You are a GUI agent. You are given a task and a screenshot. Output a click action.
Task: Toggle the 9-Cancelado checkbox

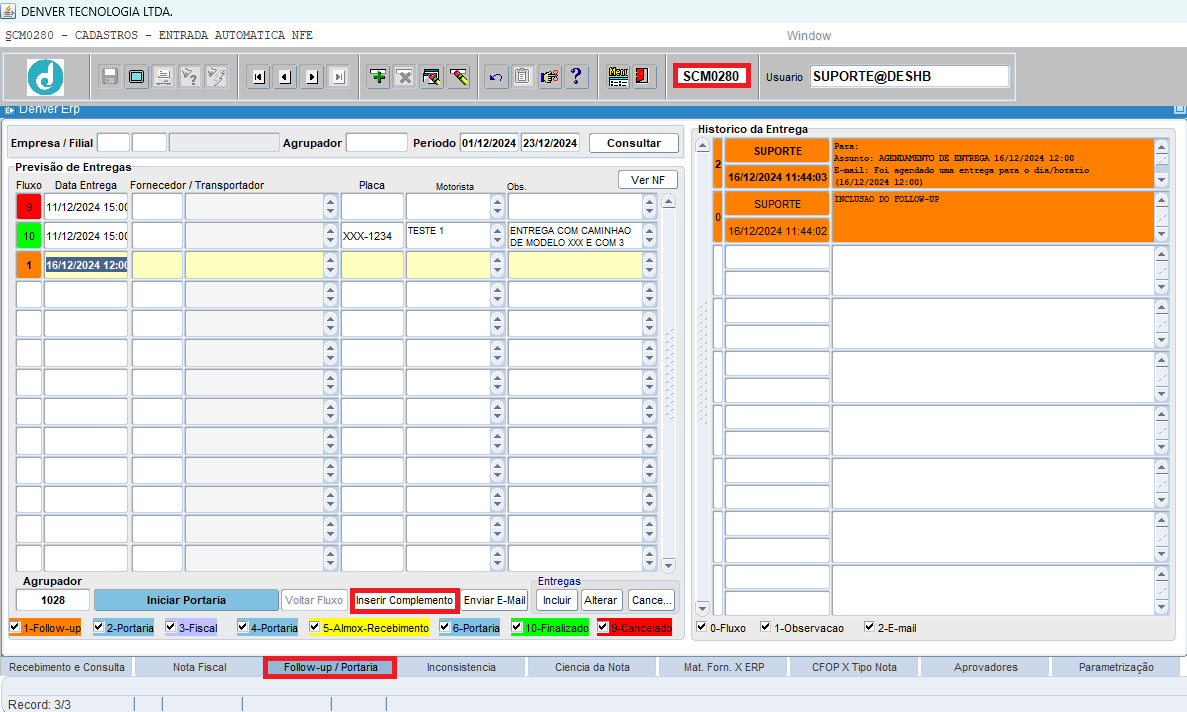pos(603,626)
